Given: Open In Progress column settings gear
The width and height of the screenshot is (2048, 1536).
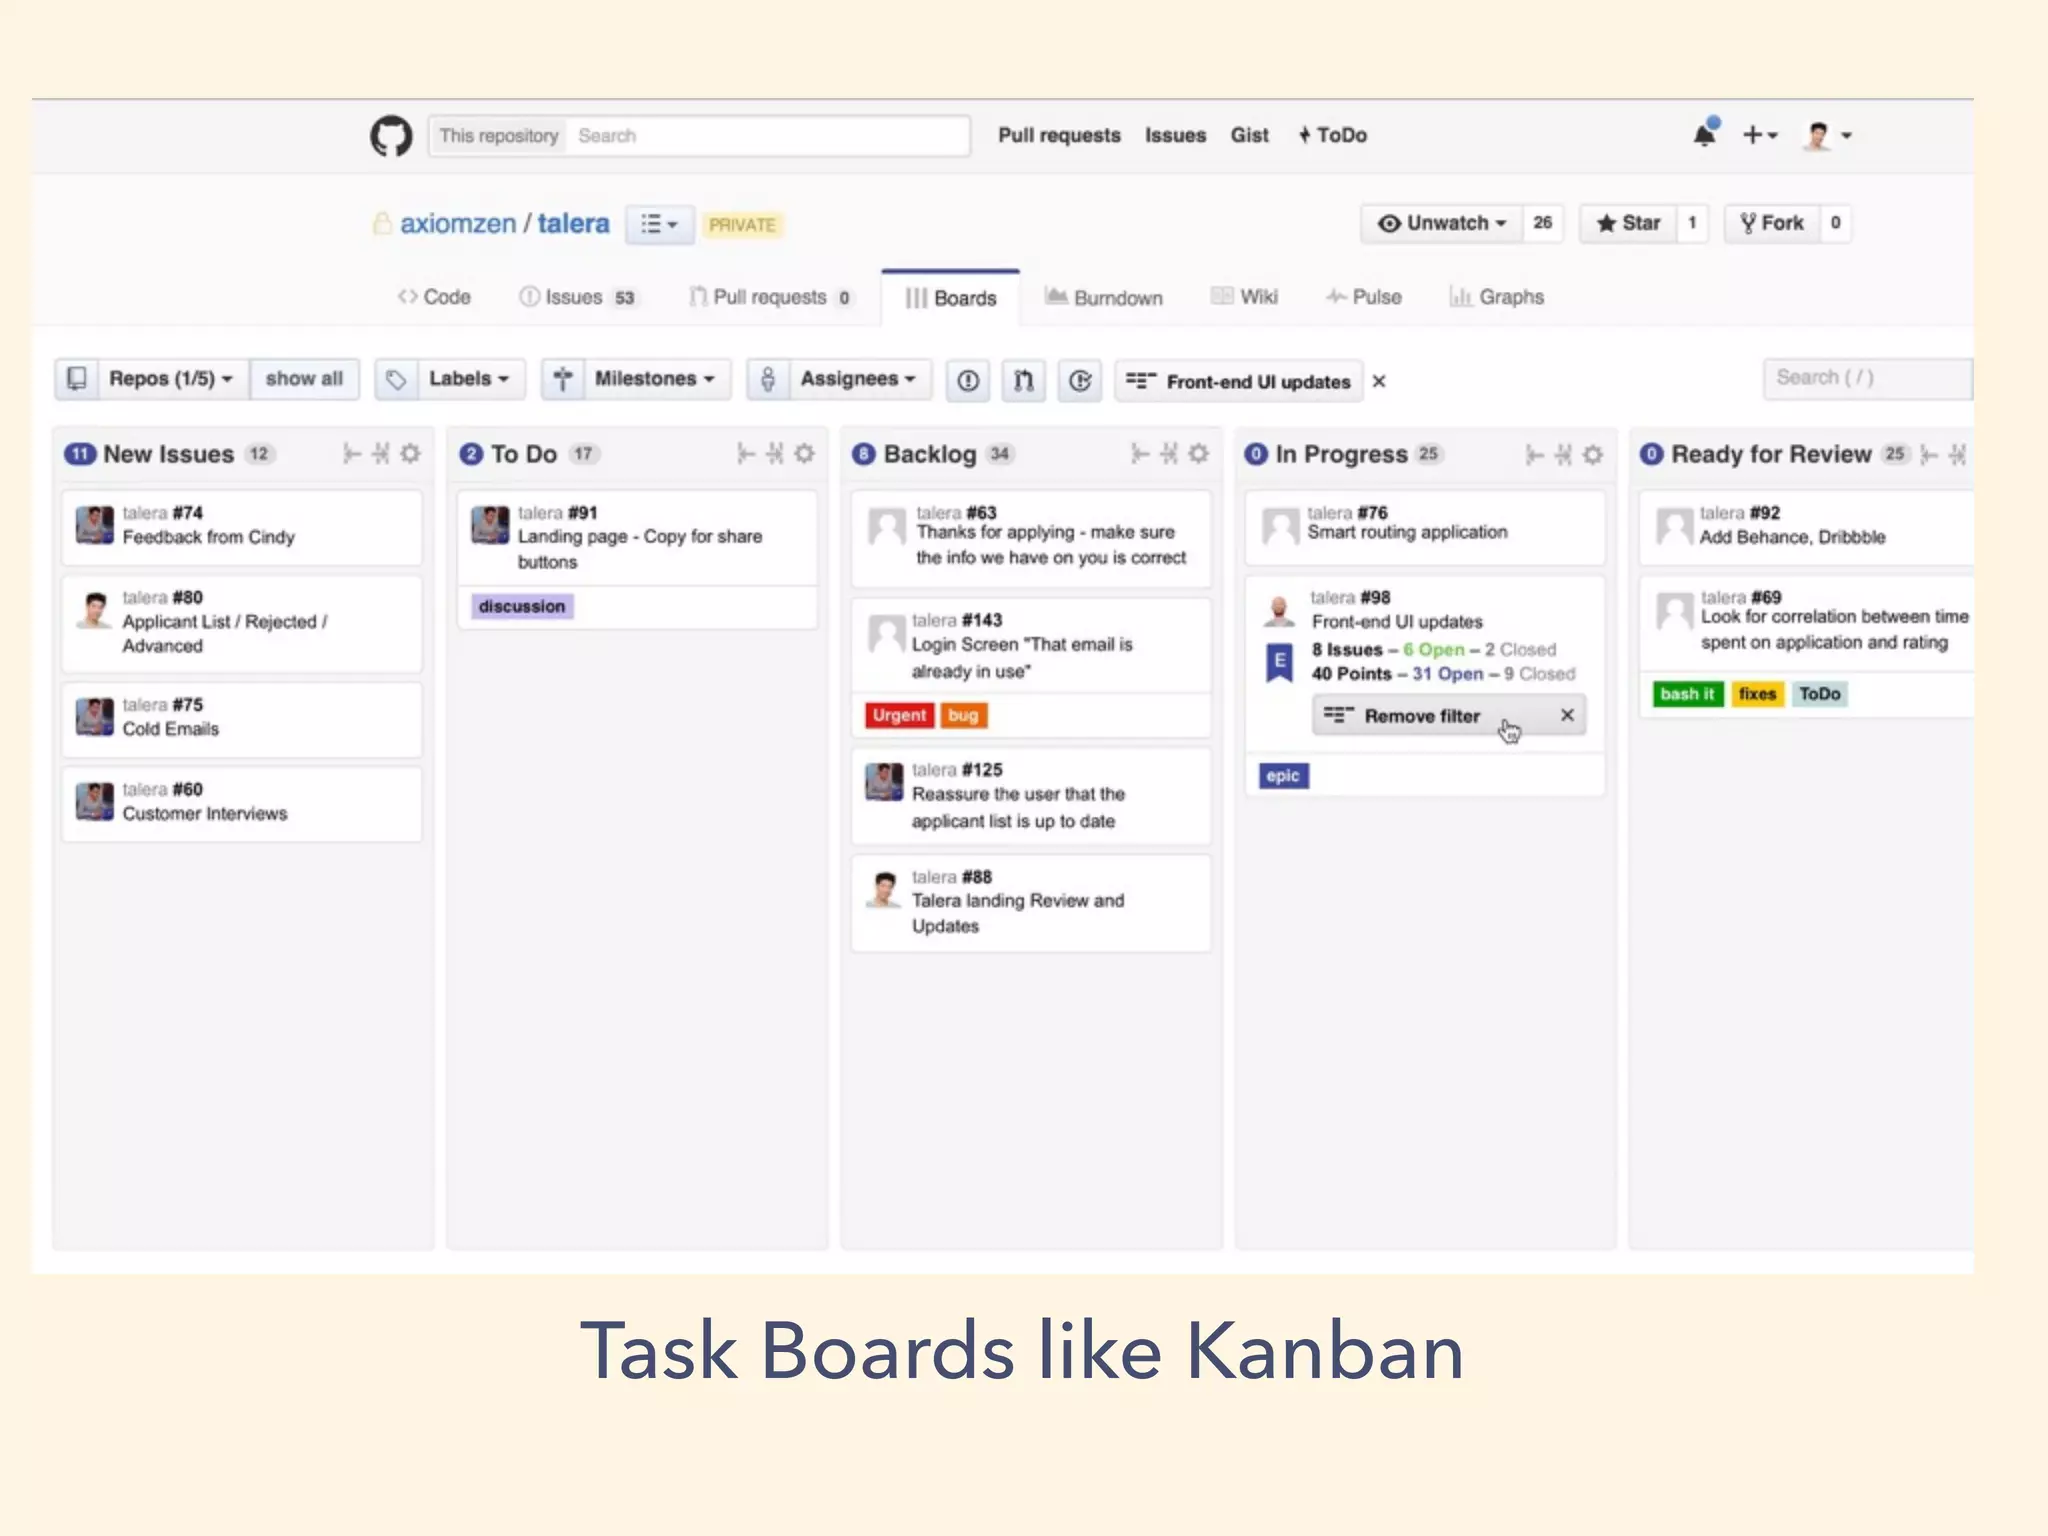Looking at the screenshot, I should click(1593, 455).
